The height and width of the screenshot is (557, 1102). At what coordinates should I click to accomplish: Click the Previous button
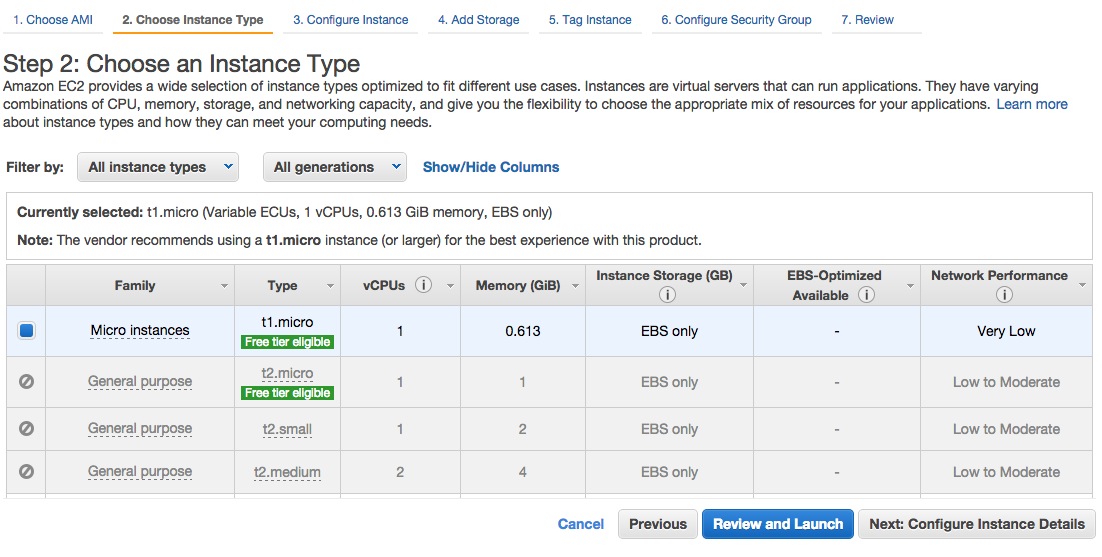click(x=658, y=524)
